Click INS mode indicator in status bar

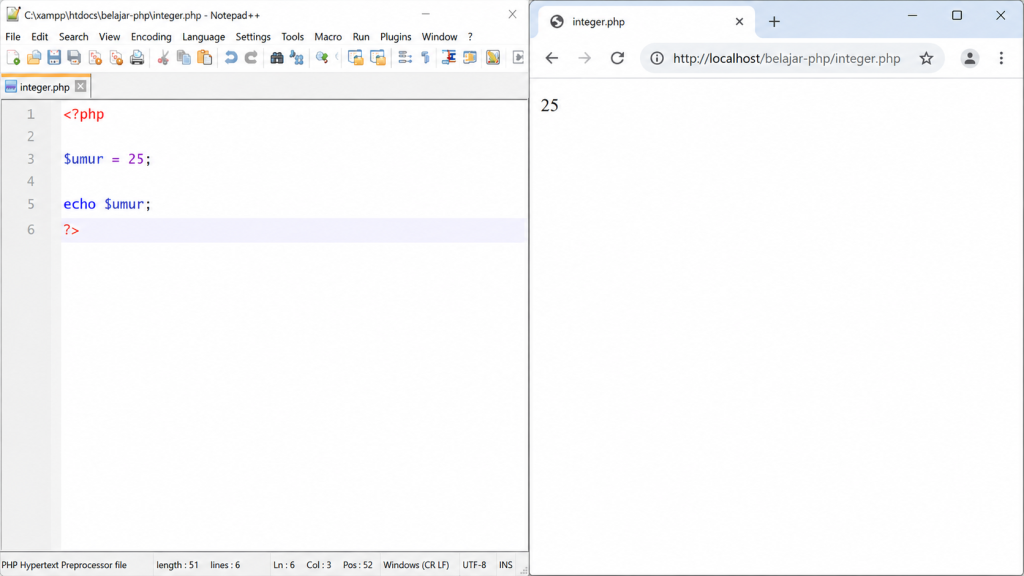pos(505,565)
